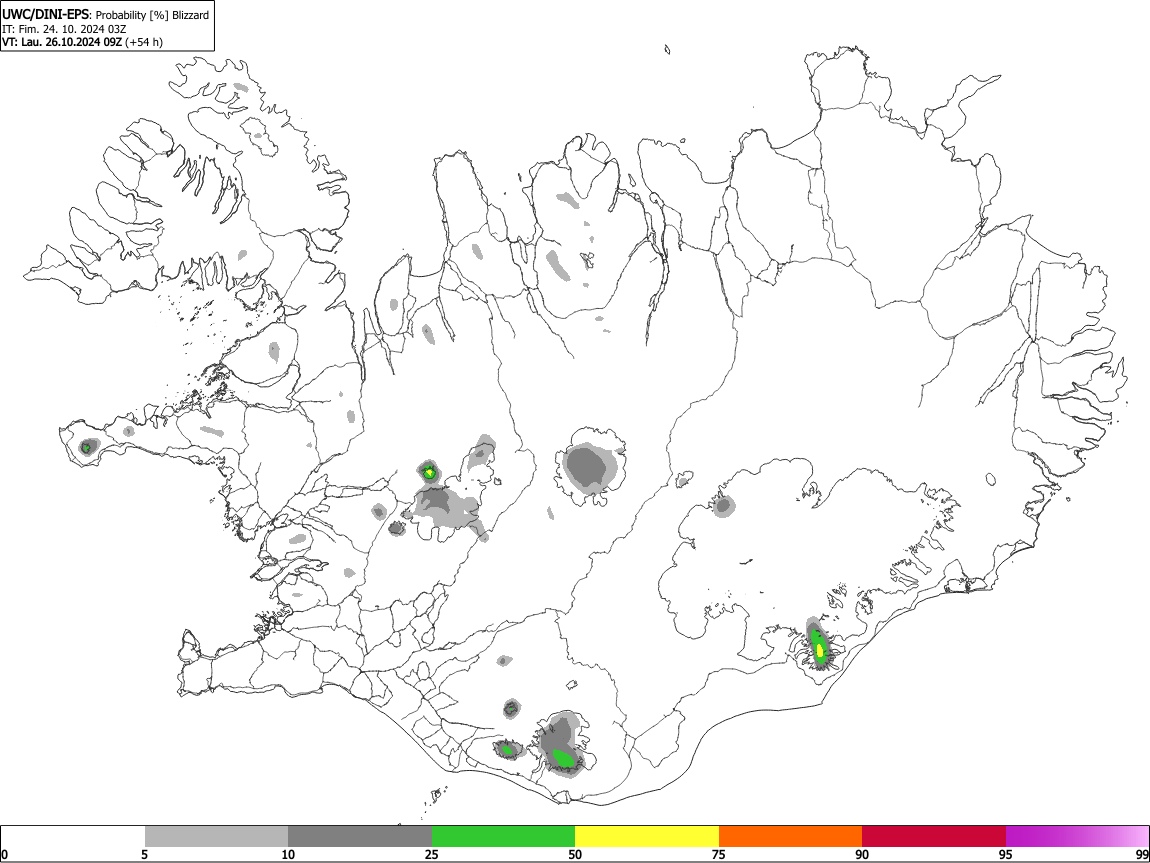Click the '(+54 h)' forecast offset text
This screenshot has height=863, width=1150.
coord(144,42)
